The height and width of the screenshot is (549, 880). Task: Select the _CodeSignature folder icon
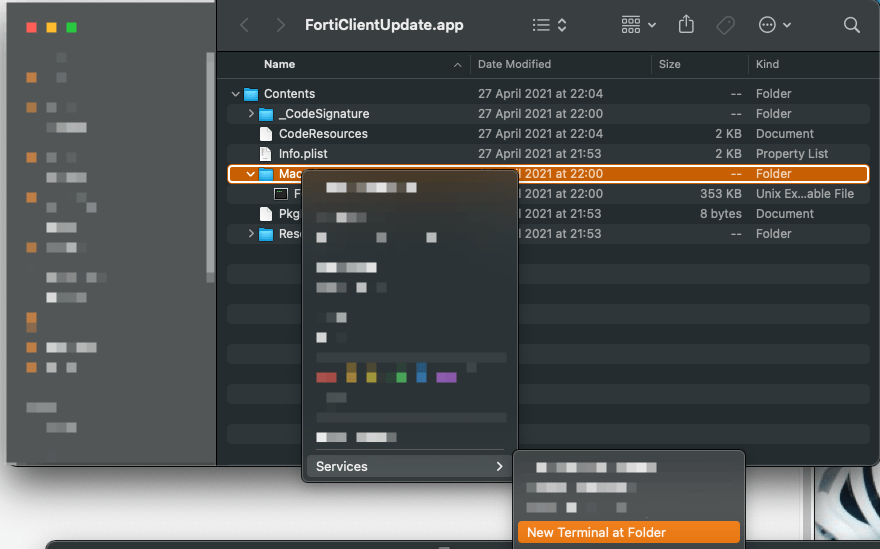click(x=266, y=114)
